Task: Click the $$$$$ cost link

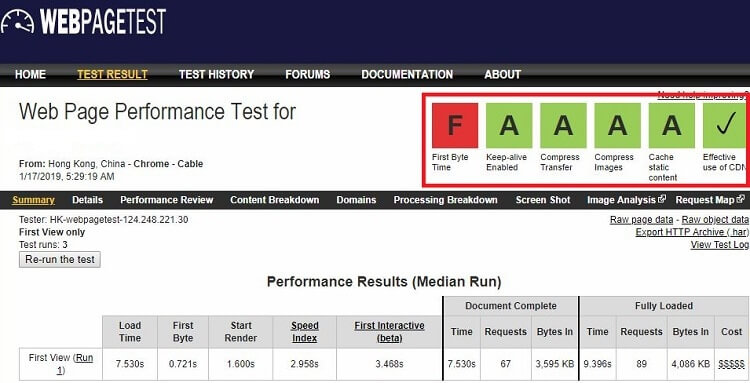Action: 731,364
